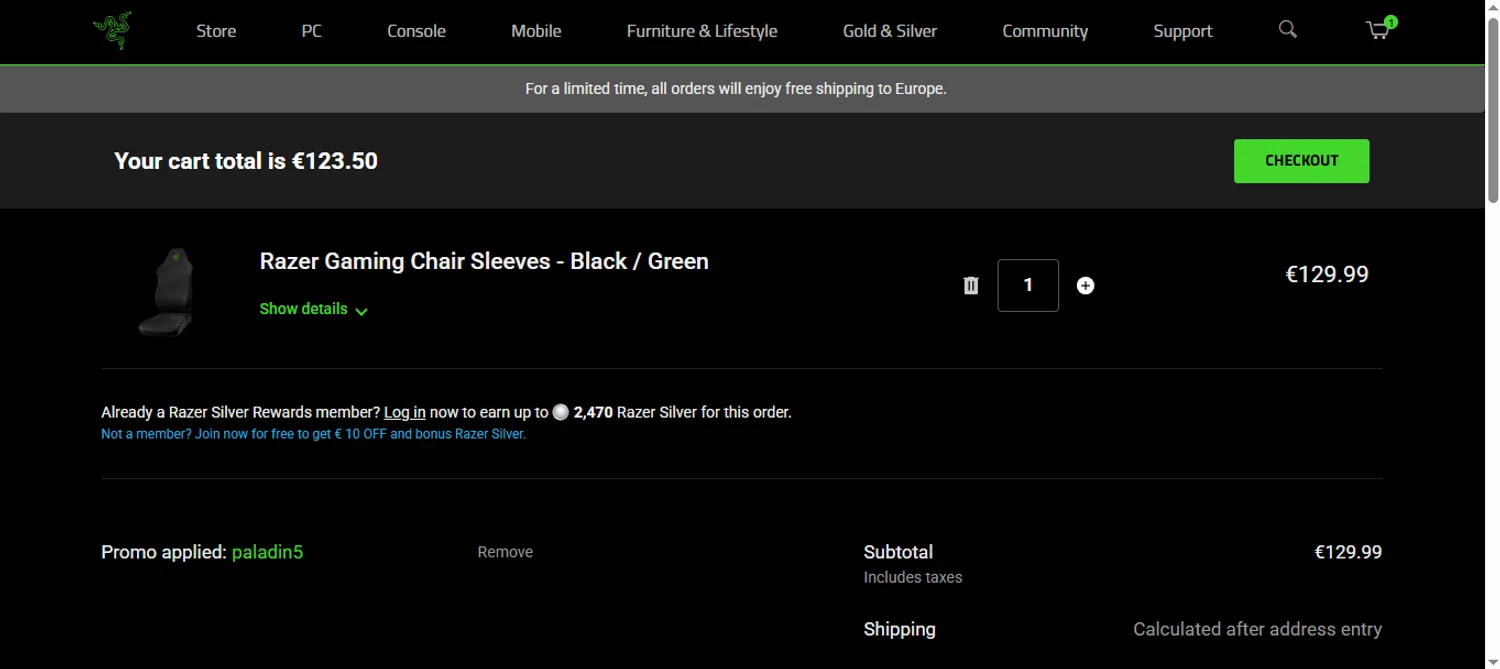Click the Shipping label

point(900,629)
